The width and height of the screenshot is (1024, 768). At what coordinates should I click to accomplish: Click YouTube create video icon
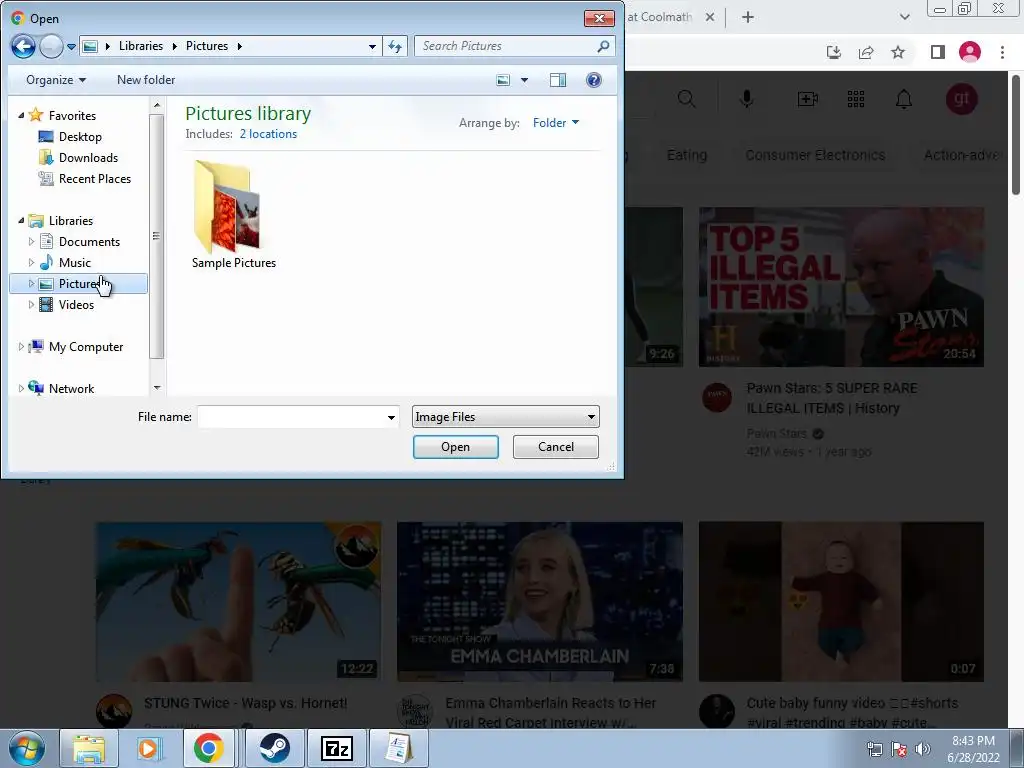(x=808, y=99)
